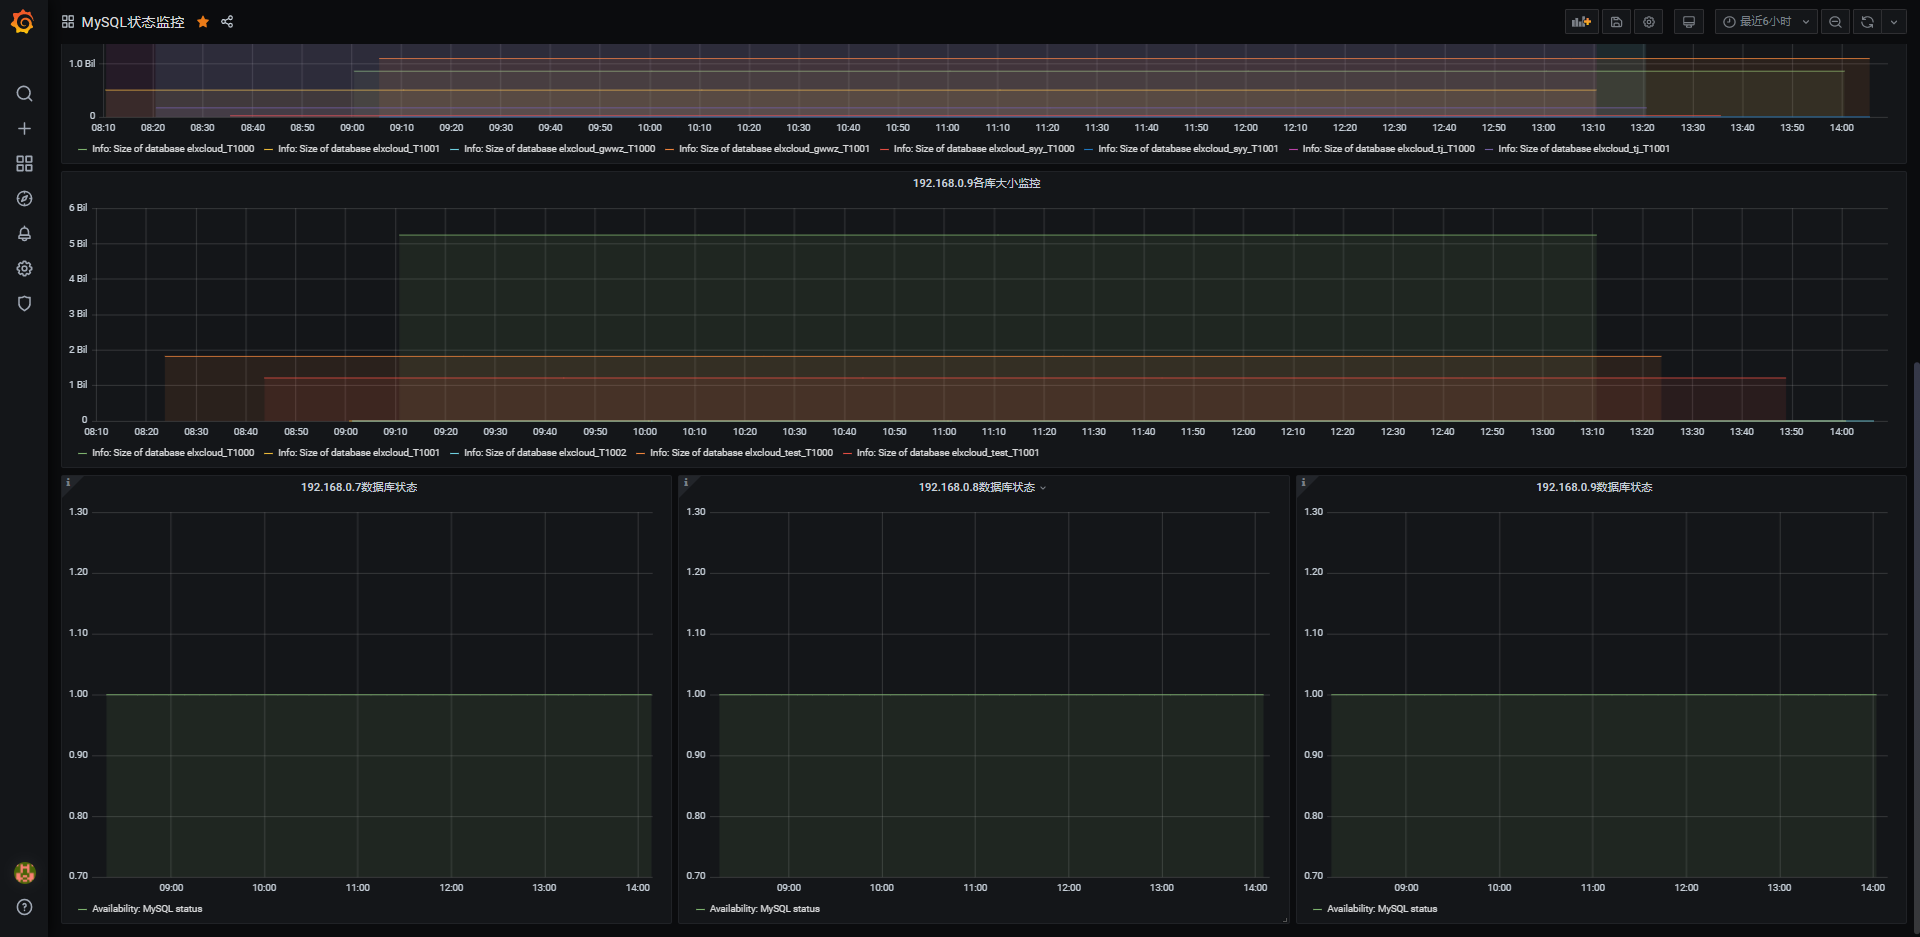
Task: Click the Add panel icon
Action: pyautogui.click(x=1581, y=22)
